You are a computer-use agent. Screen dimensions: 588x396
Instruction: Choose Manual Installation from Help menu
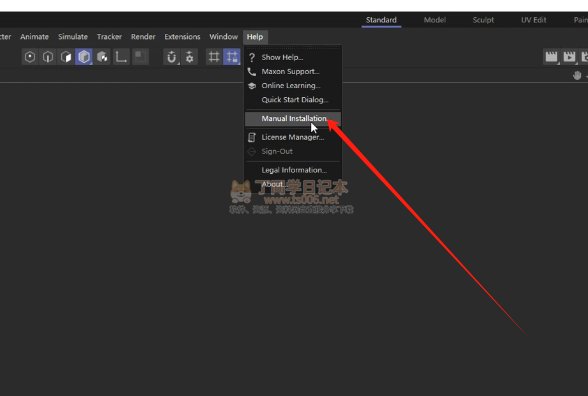point(293,118)
